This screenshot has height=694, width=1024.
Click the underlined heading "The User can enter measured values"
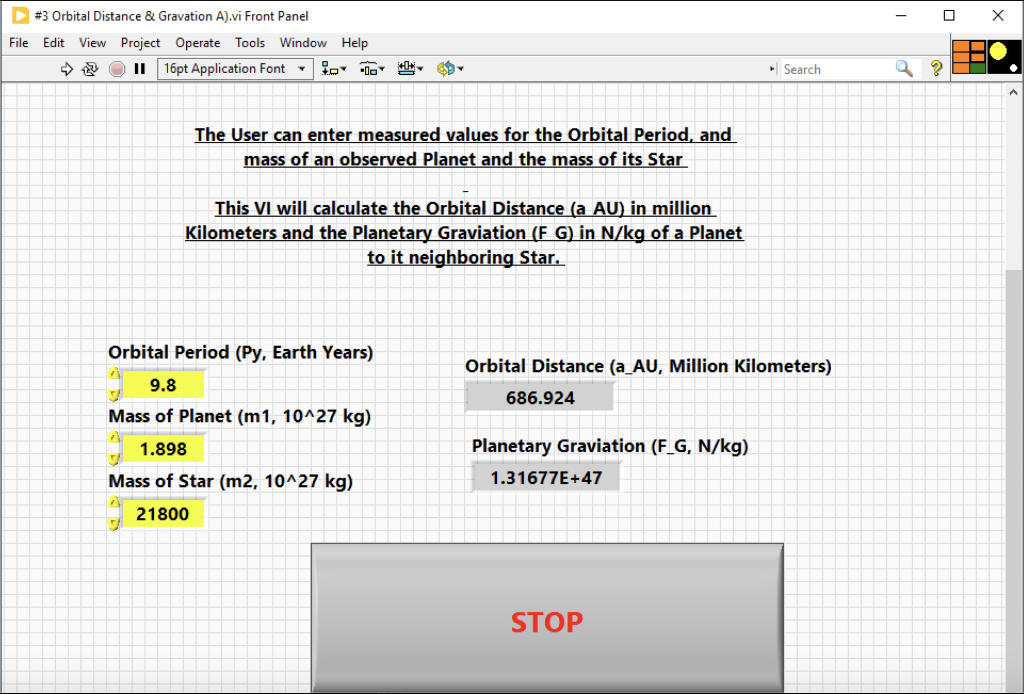pos(378,134)
